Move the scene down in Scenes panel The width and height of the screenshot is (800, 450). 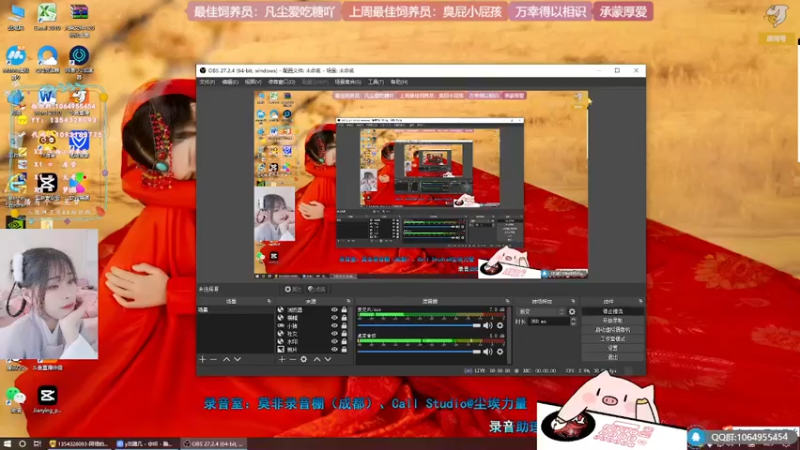tap(237, 360)
